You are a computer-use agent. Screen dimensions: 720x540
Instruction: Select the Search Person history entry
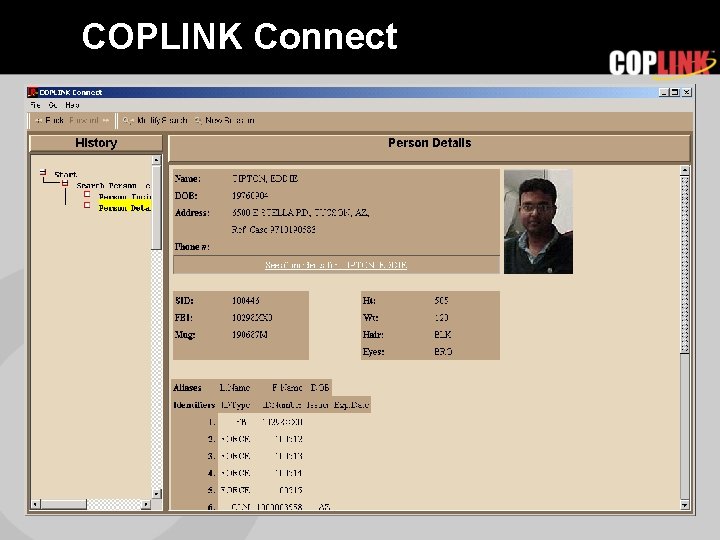[x=113, y=186]
